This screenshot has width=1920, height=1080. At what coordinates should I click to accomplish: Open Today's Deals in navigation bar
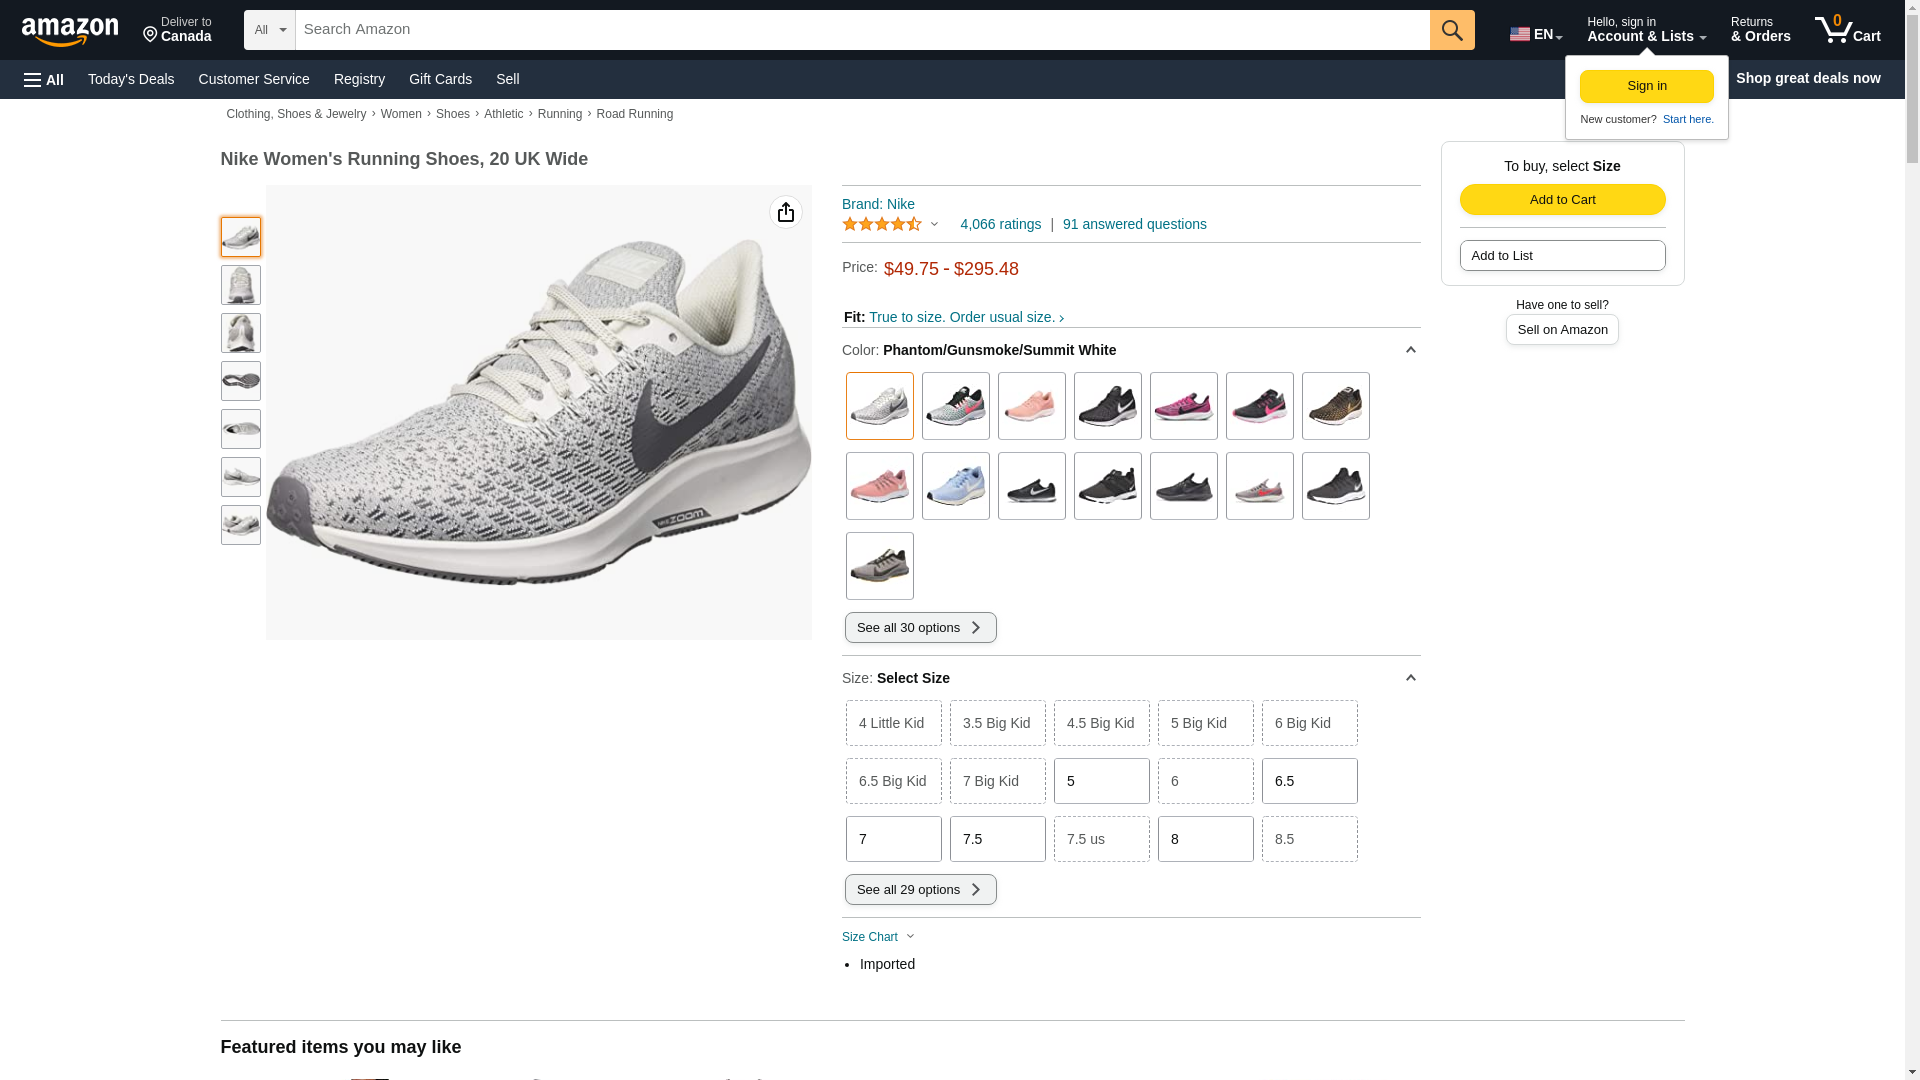coord(131,79)
